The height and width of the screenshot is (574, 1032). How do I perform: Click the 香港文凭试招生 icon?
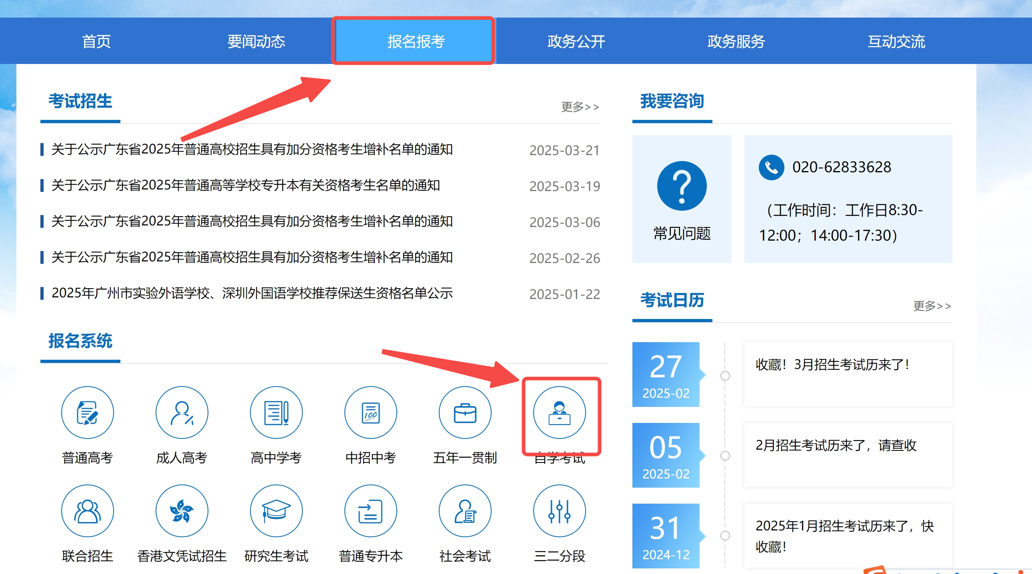click(x=181, y=512)
